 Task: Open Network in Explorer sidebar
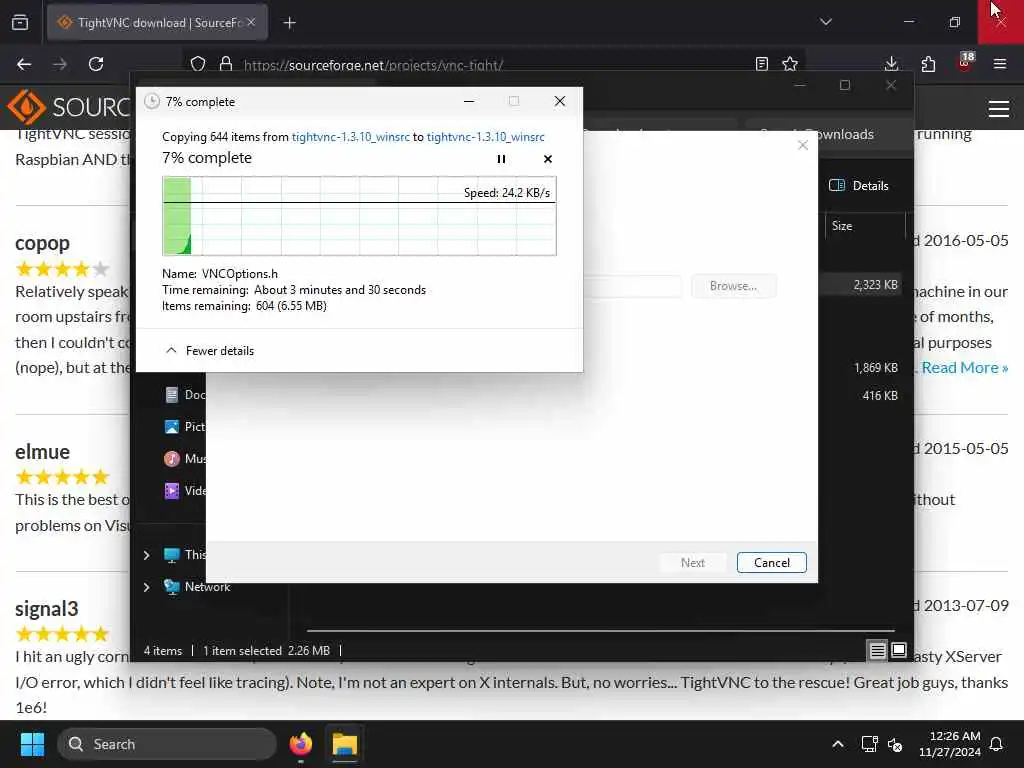[198, 586]
